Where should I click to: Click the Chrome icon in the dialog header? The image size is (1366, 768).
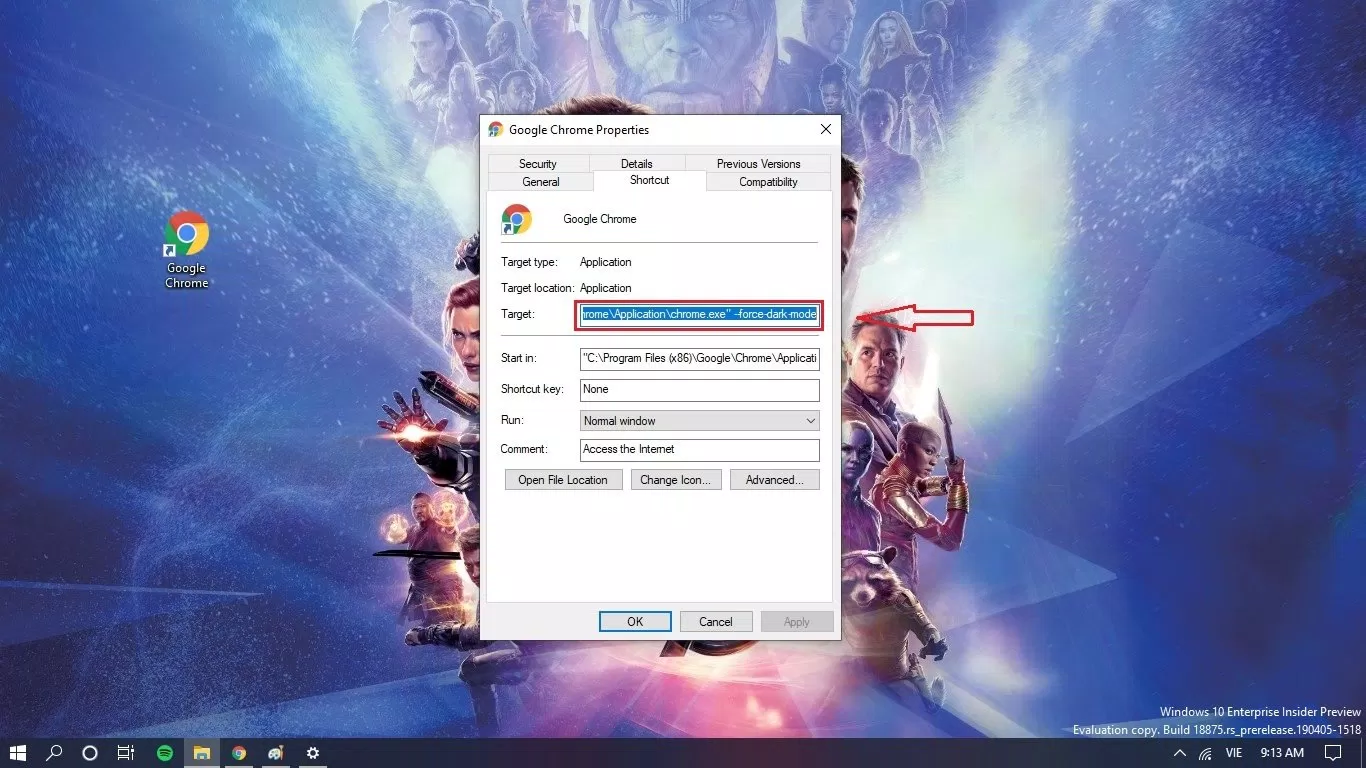click(x=517, y=219)
